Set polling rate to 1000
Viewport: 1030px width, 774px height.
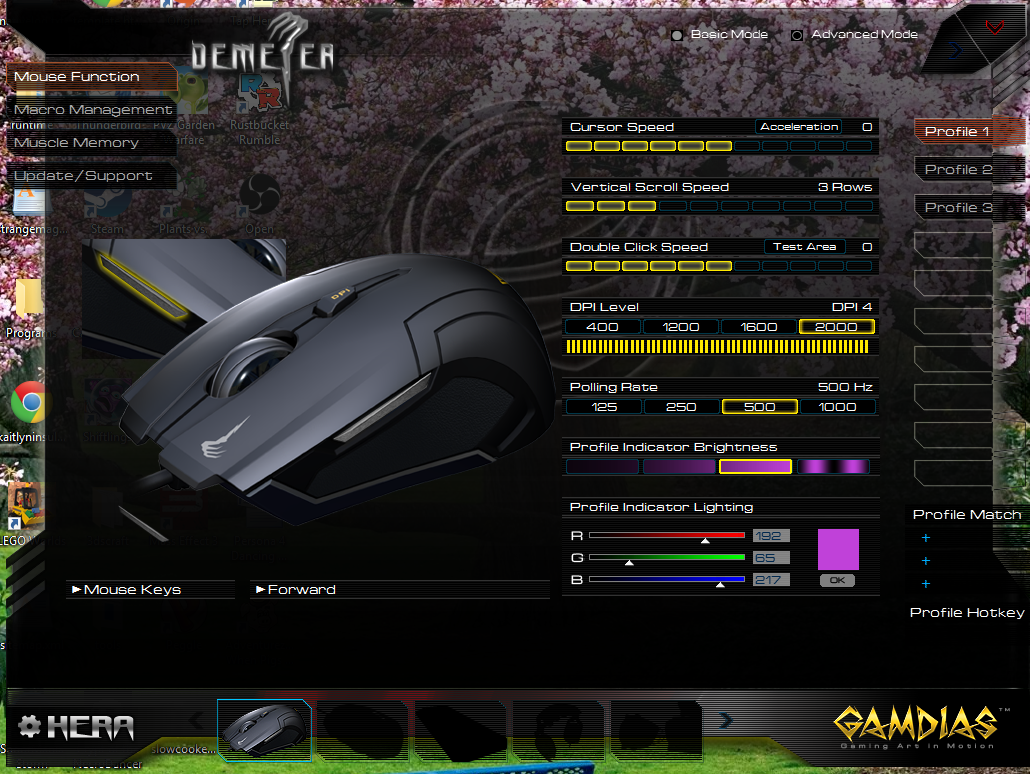(838, 407)
